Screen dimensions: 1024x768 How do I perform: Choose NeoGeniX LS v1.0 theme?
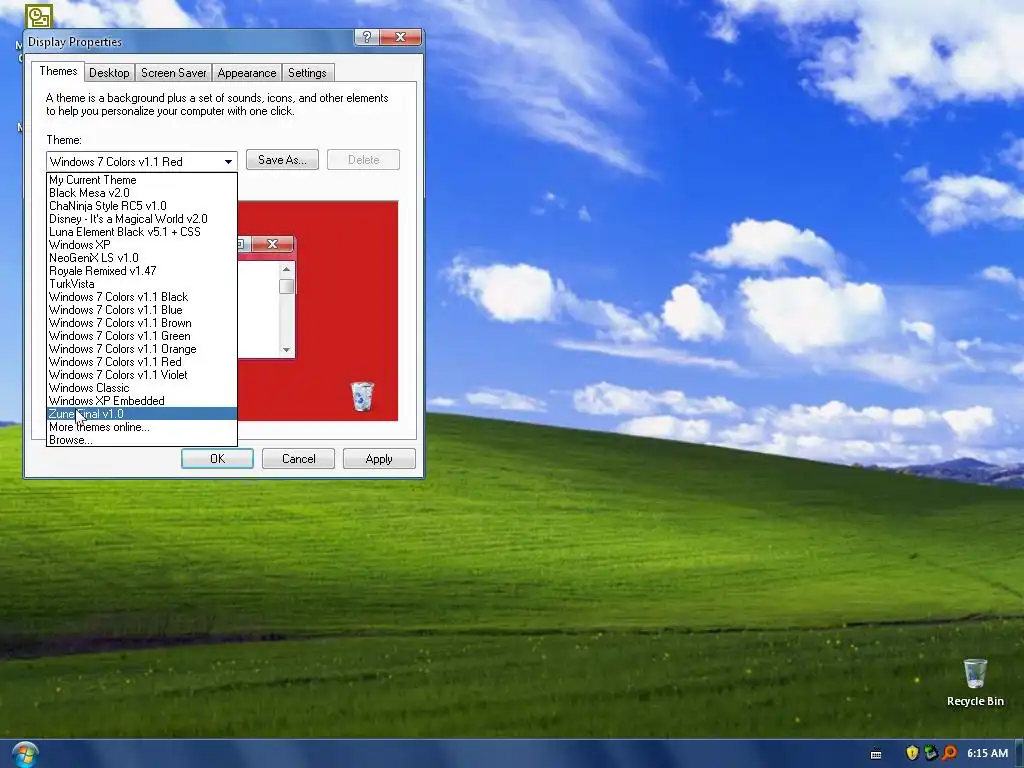coord(142,258)
